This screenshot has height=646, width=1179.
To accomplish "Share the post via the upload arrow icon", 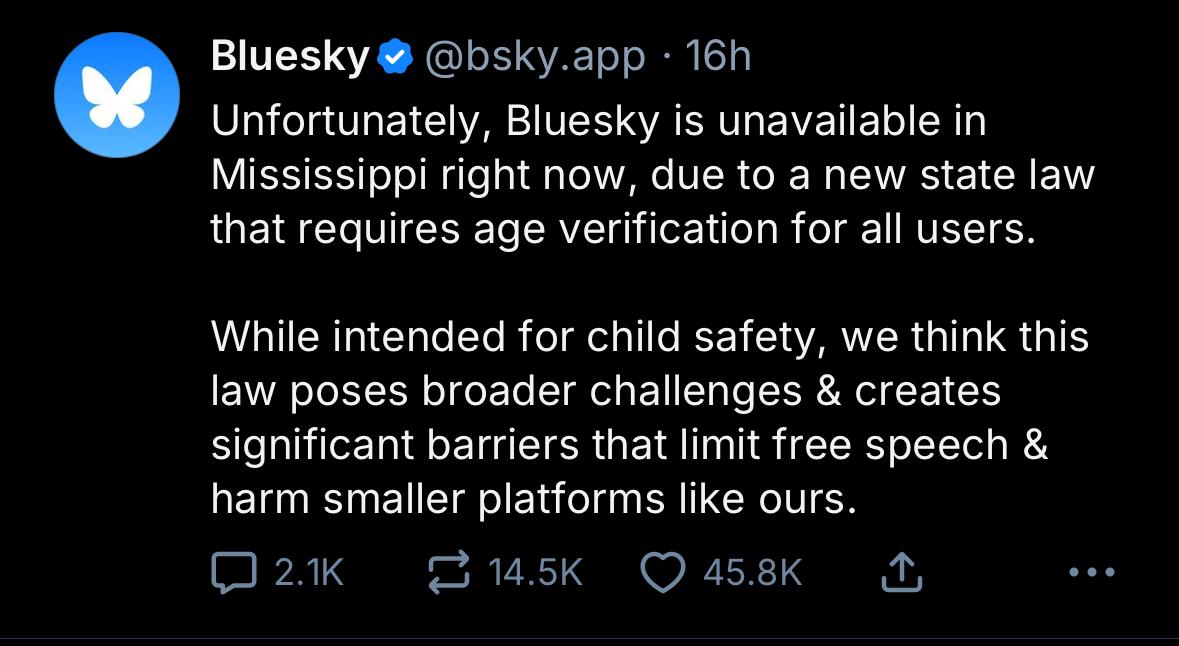I will pyautogui.click(x=901, y=573).
